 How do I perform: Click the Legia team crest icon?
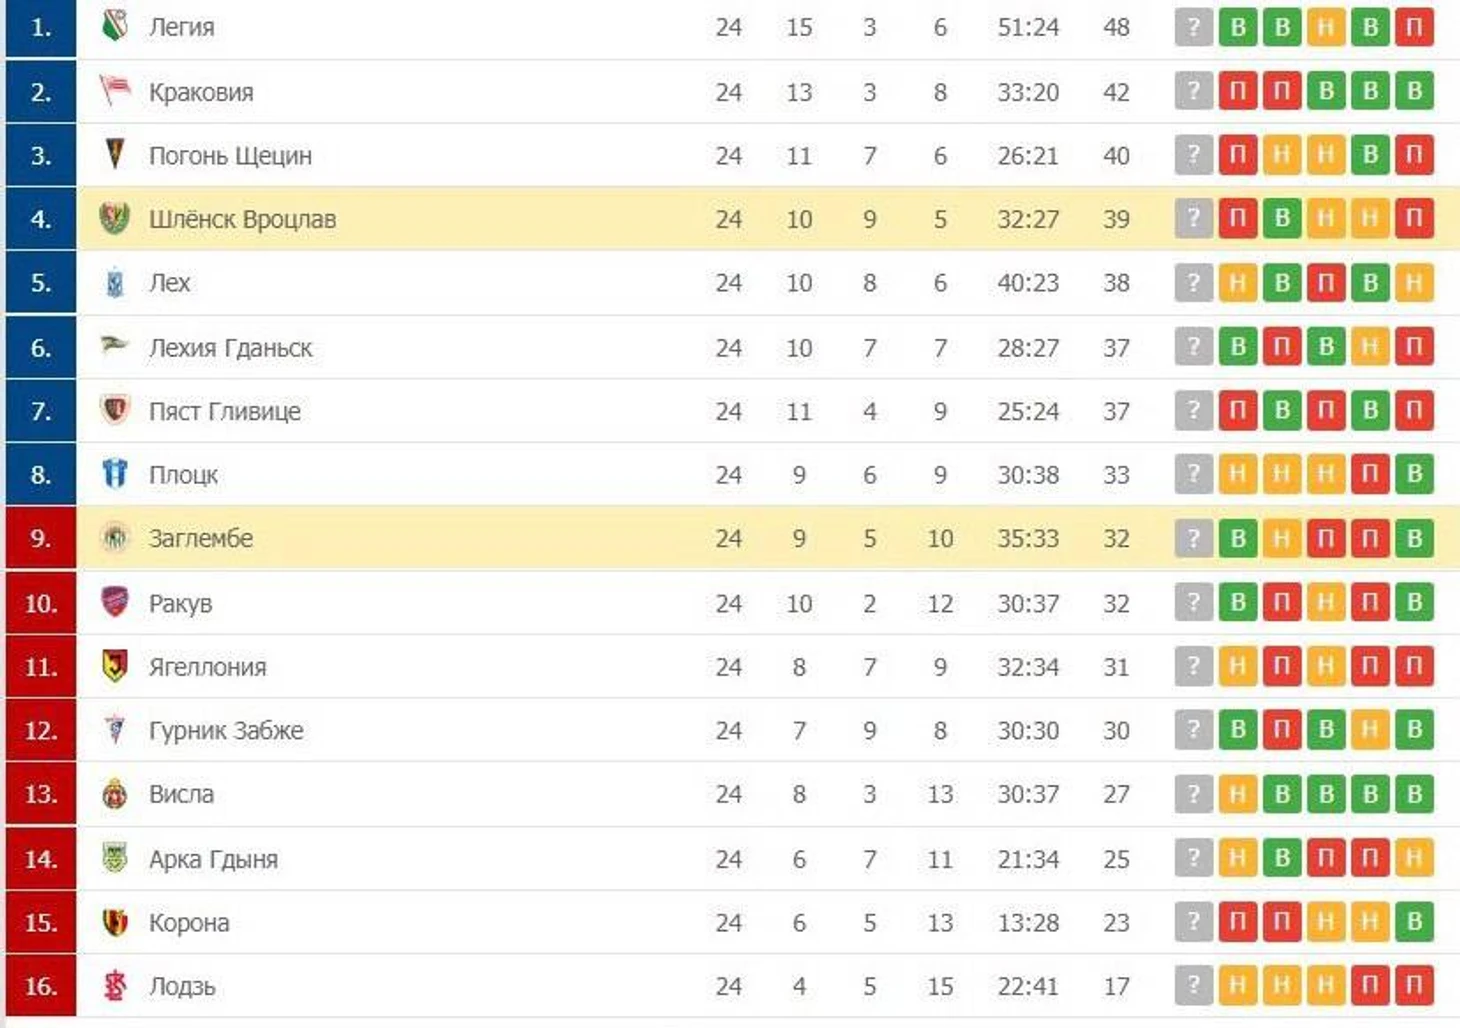point(115,26)
